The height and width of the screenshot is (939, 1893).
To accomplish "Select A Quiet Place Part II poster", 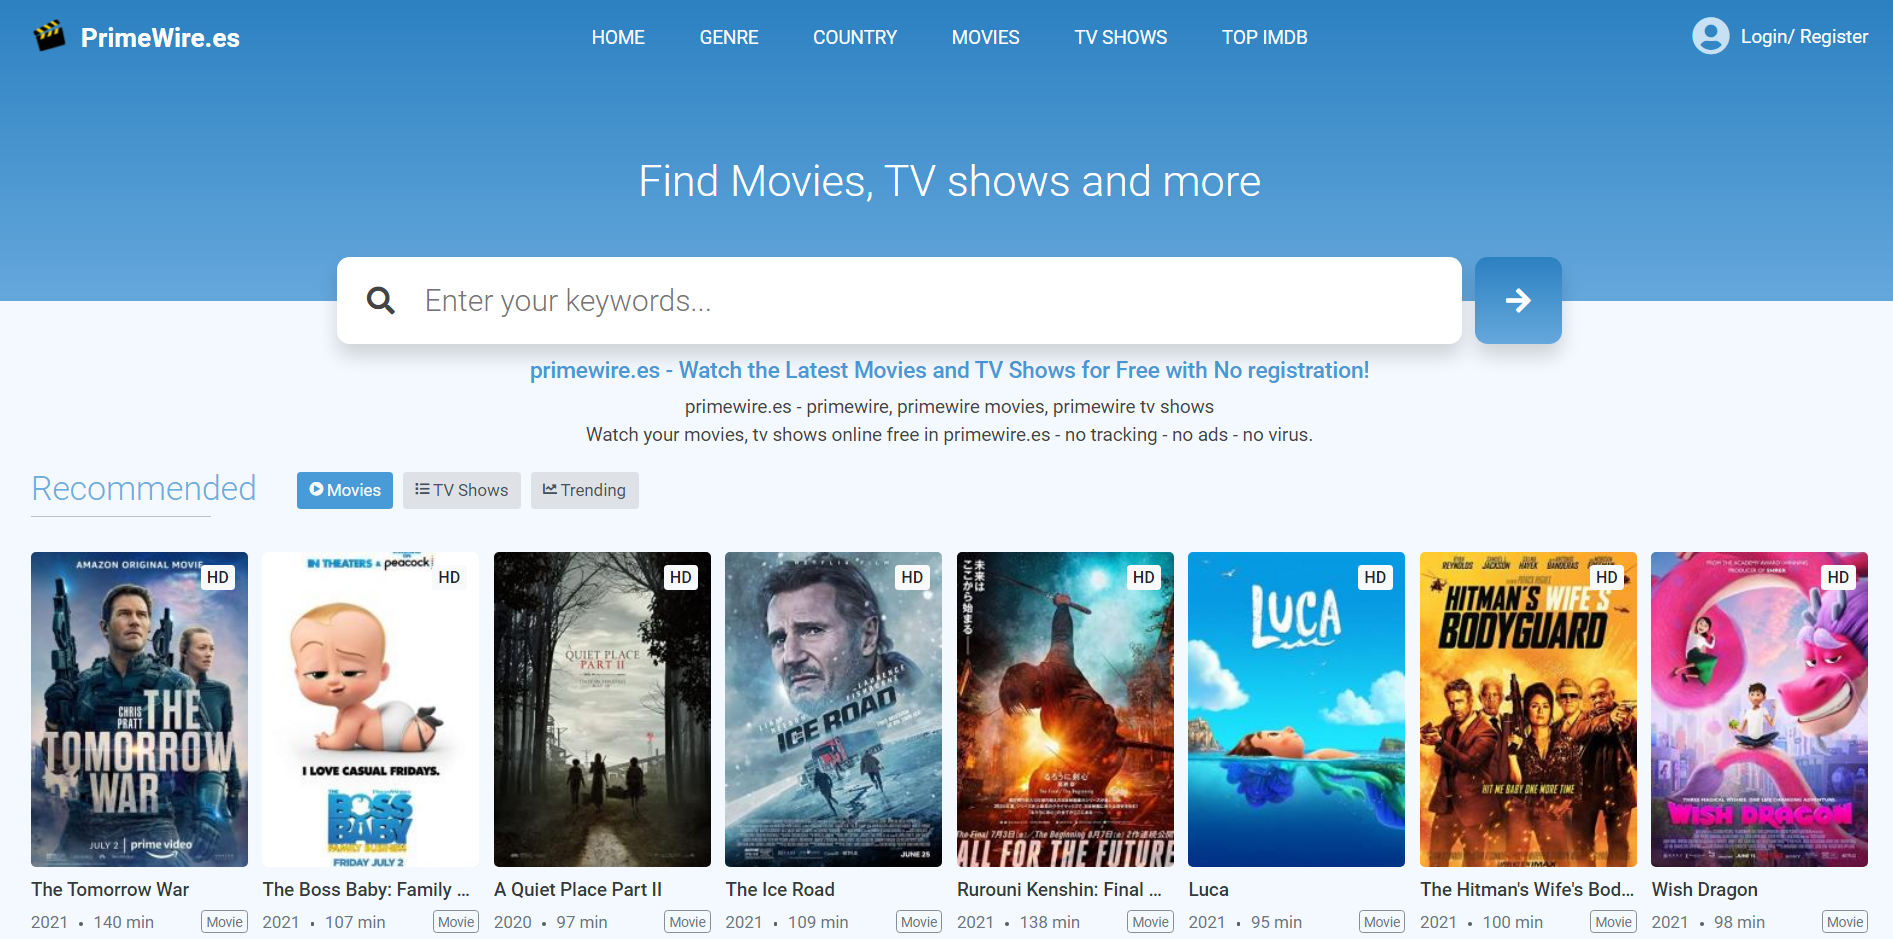I will pyautogui.click(x=602, y=710).
